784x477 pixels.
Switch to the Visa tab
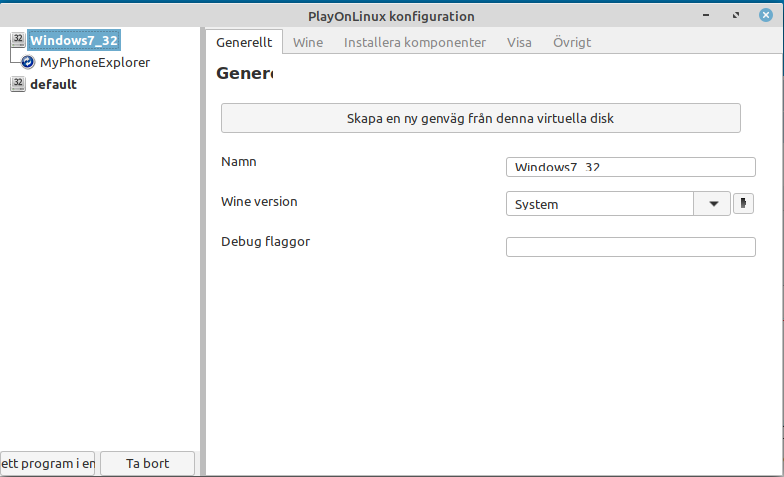click(x=519, y=42)
